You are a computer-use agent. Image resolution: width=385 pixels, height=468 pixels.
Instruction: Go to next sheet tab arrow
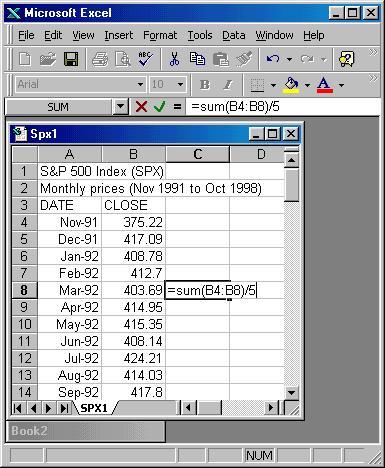pyautogui.click(x=48, y=408)
